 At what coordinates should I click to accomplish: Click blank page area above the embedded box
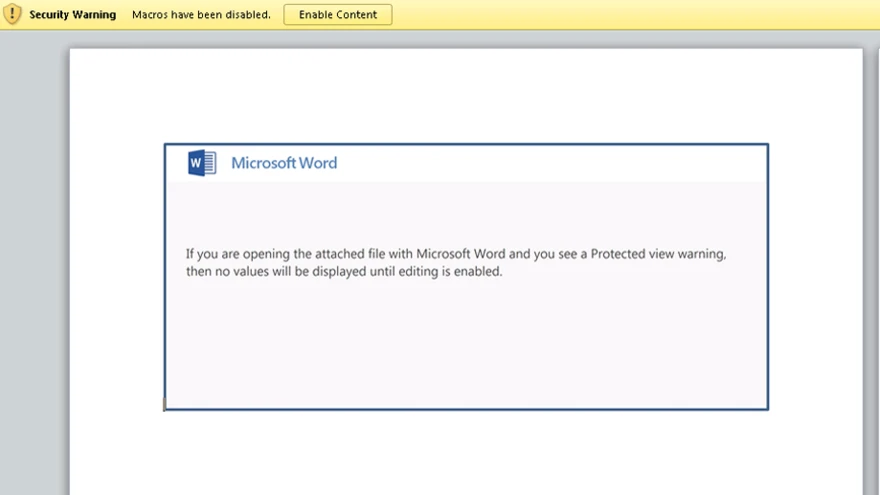pos(466,95)
